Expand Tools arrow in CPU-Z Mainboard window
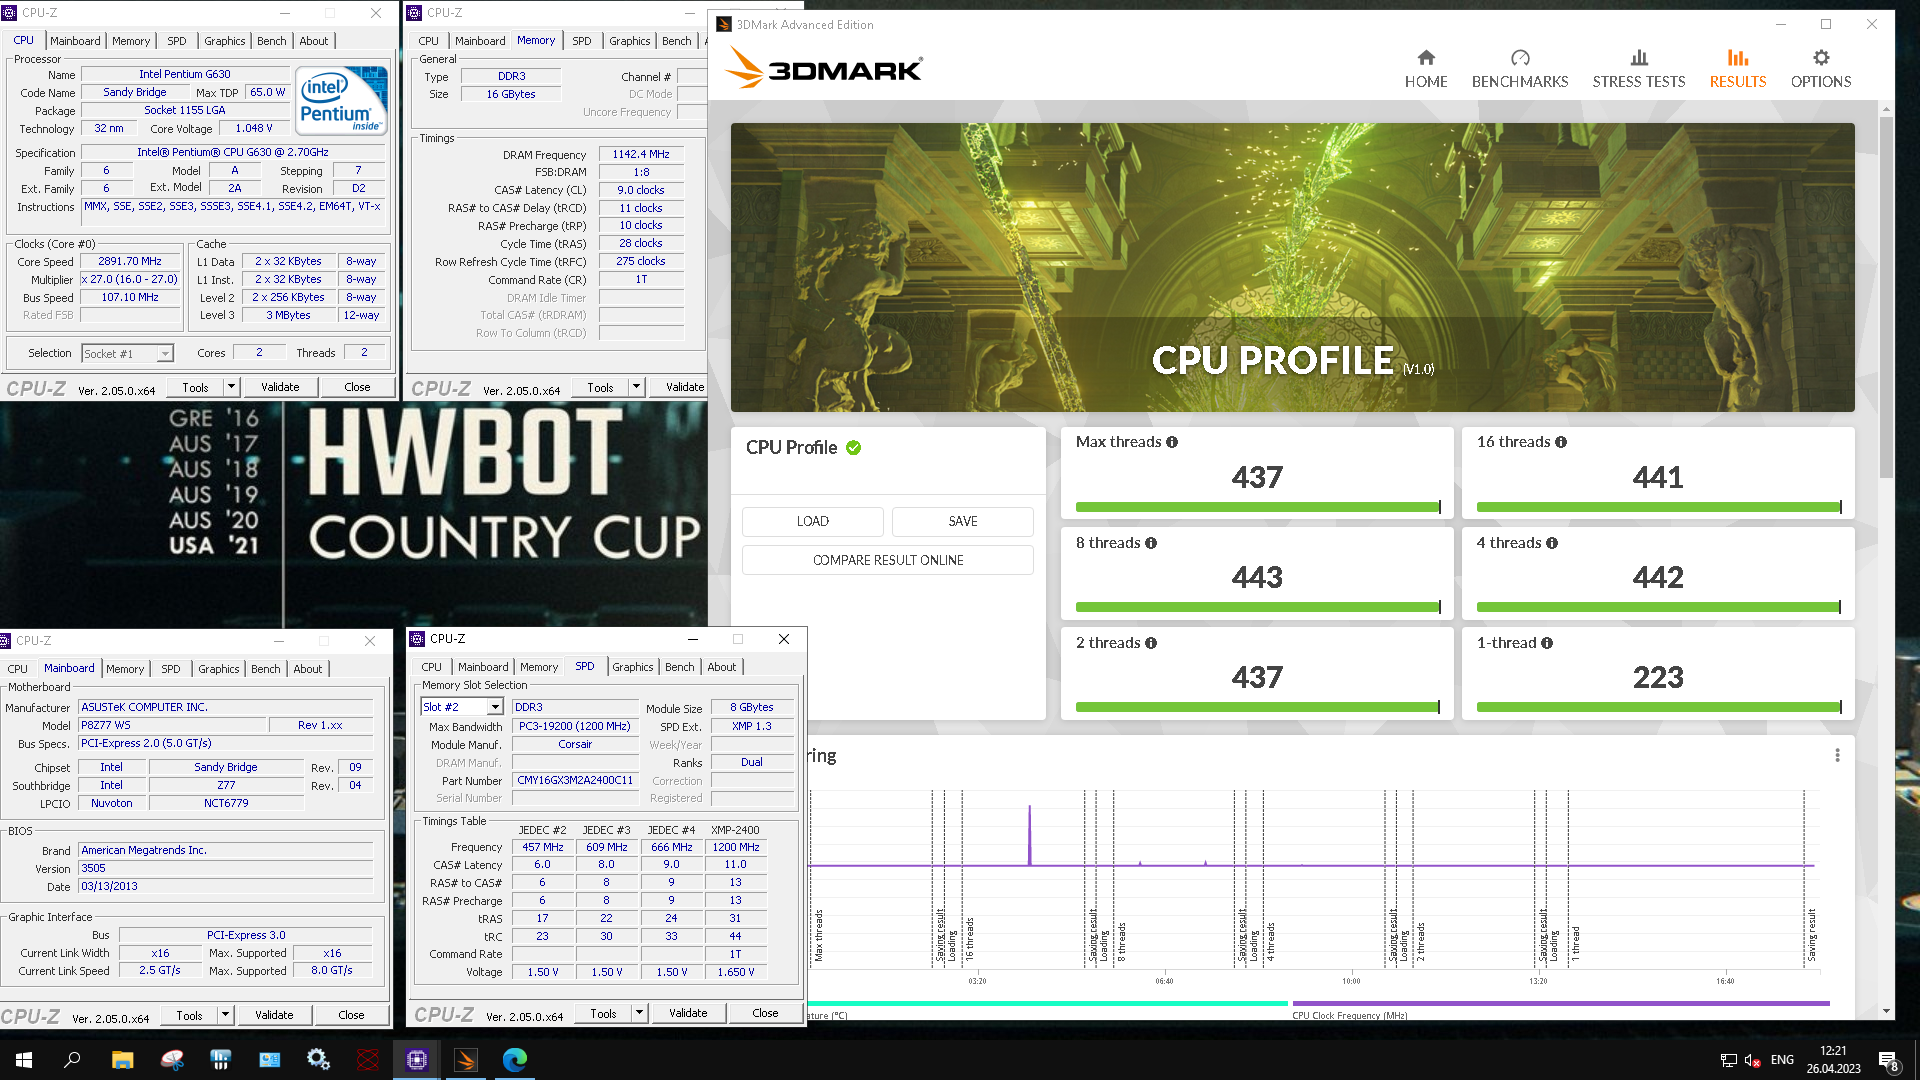The height and width of the screenshot is (1080, 1920). click(225, 1015)
